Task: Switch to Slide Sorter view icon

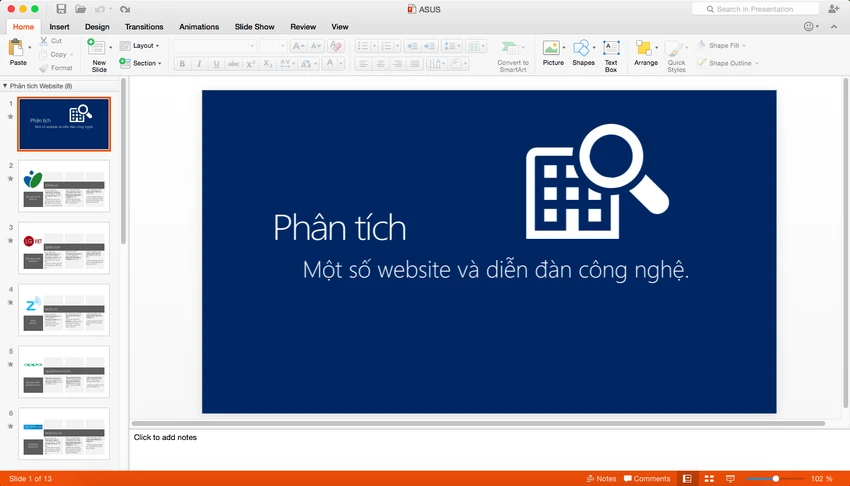Action: click(709, 478)
